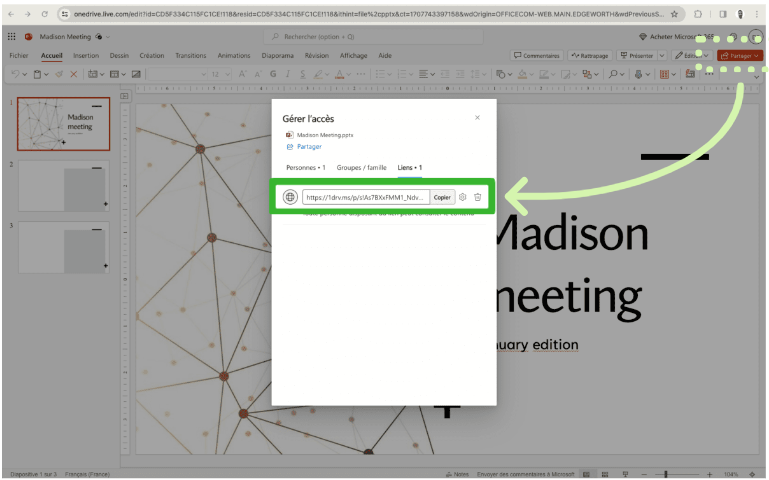Open the Insertion ribbon tab

click(86, 56)
